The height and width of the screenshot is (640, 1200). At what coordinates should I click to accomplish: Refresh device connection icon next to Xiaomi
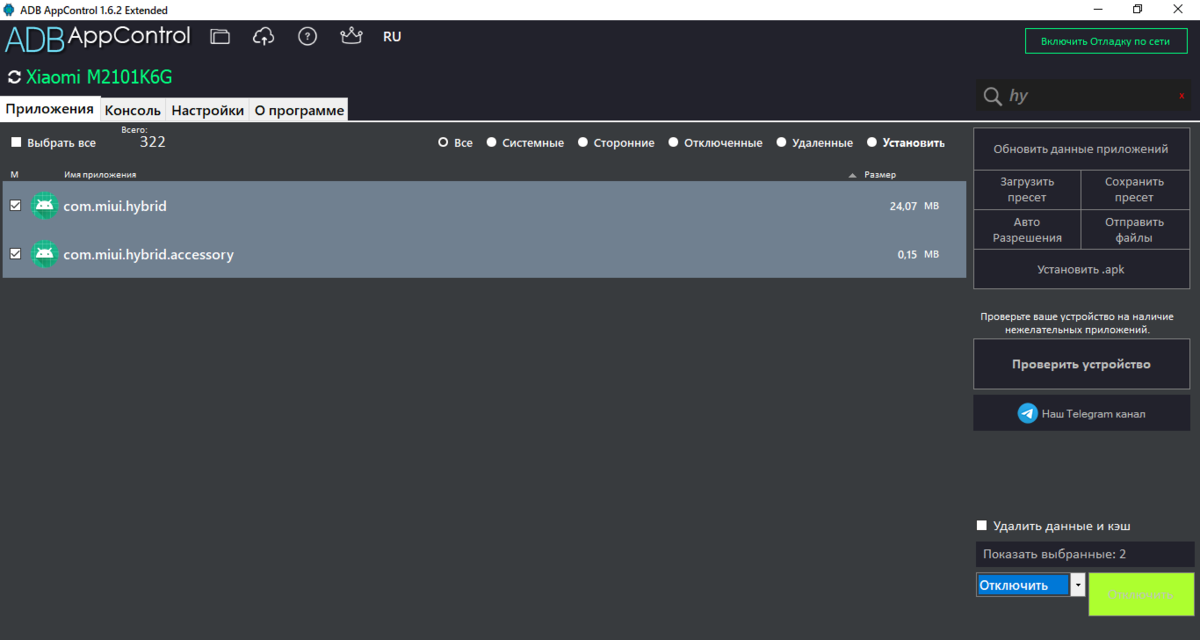point(14,77)
